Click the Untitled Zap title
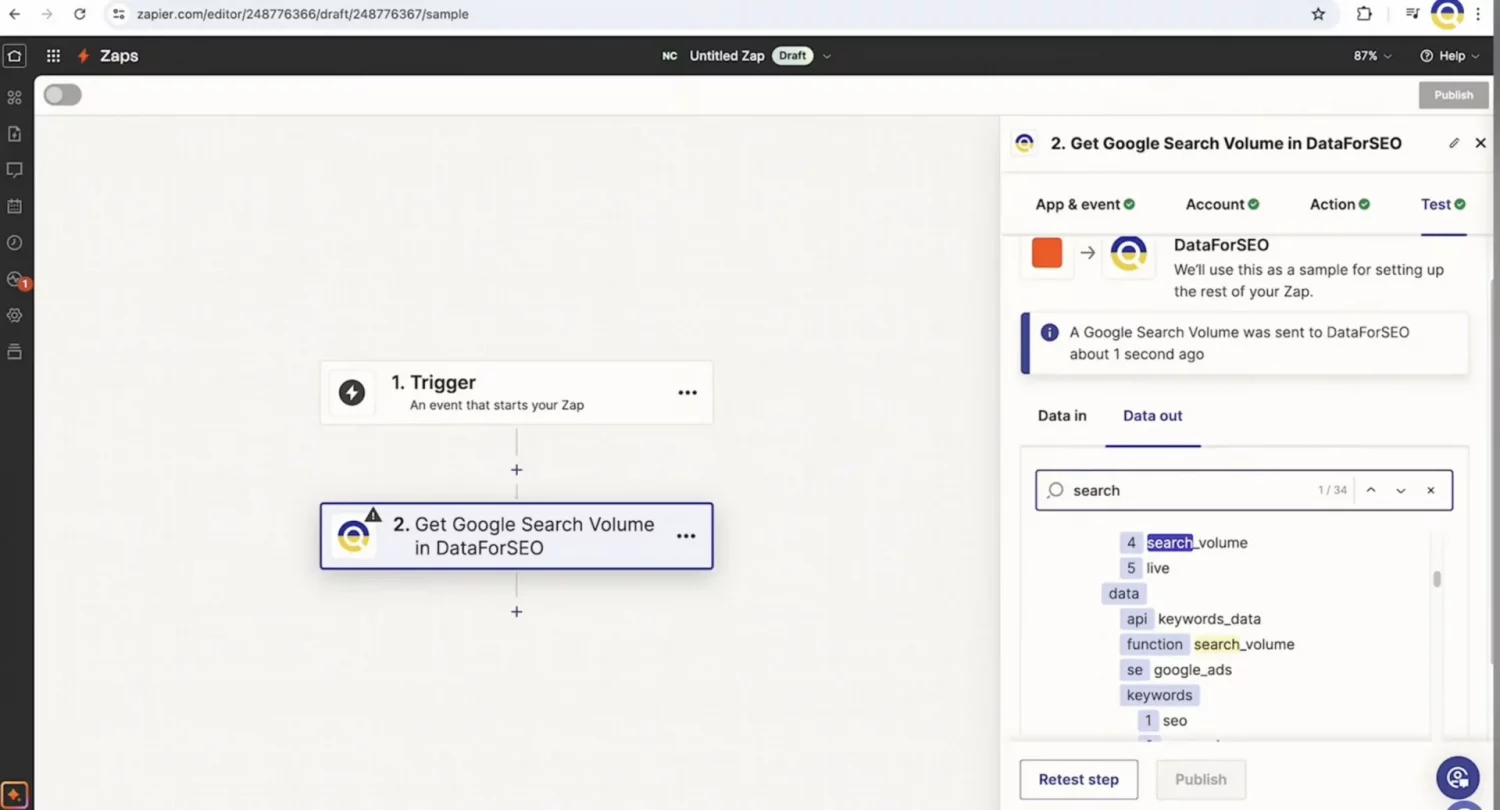Viewport: 1500px width, 810px height. [726, 56]
